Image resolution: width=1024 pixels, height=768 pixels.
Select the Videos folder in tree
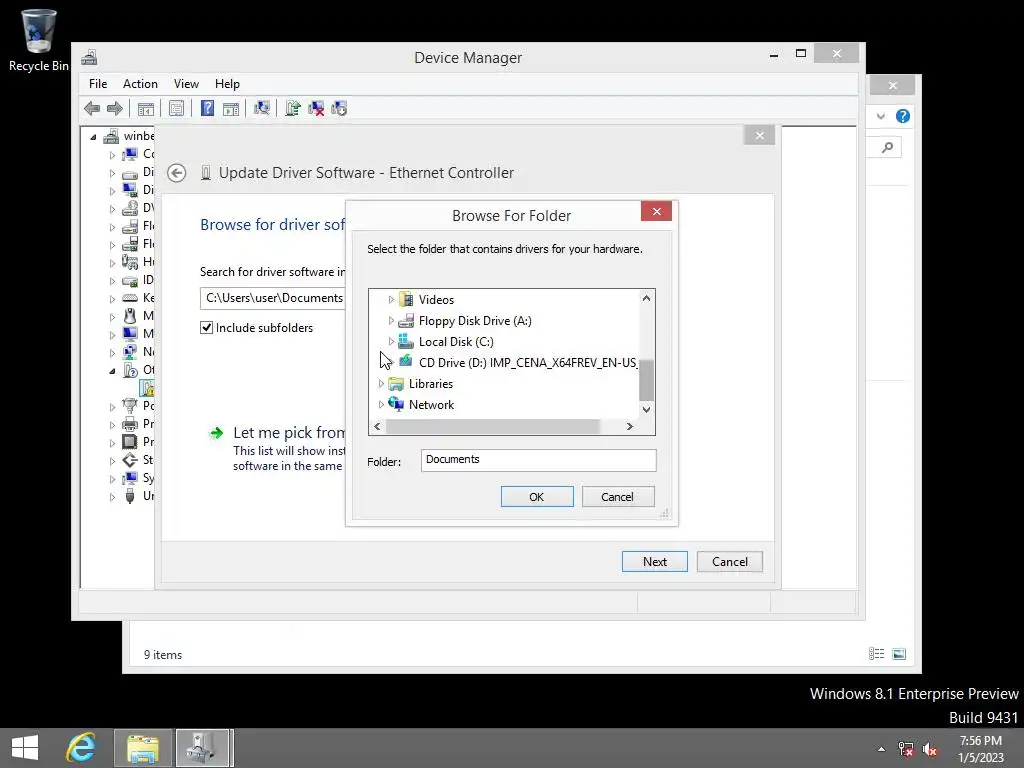point(426,300)
